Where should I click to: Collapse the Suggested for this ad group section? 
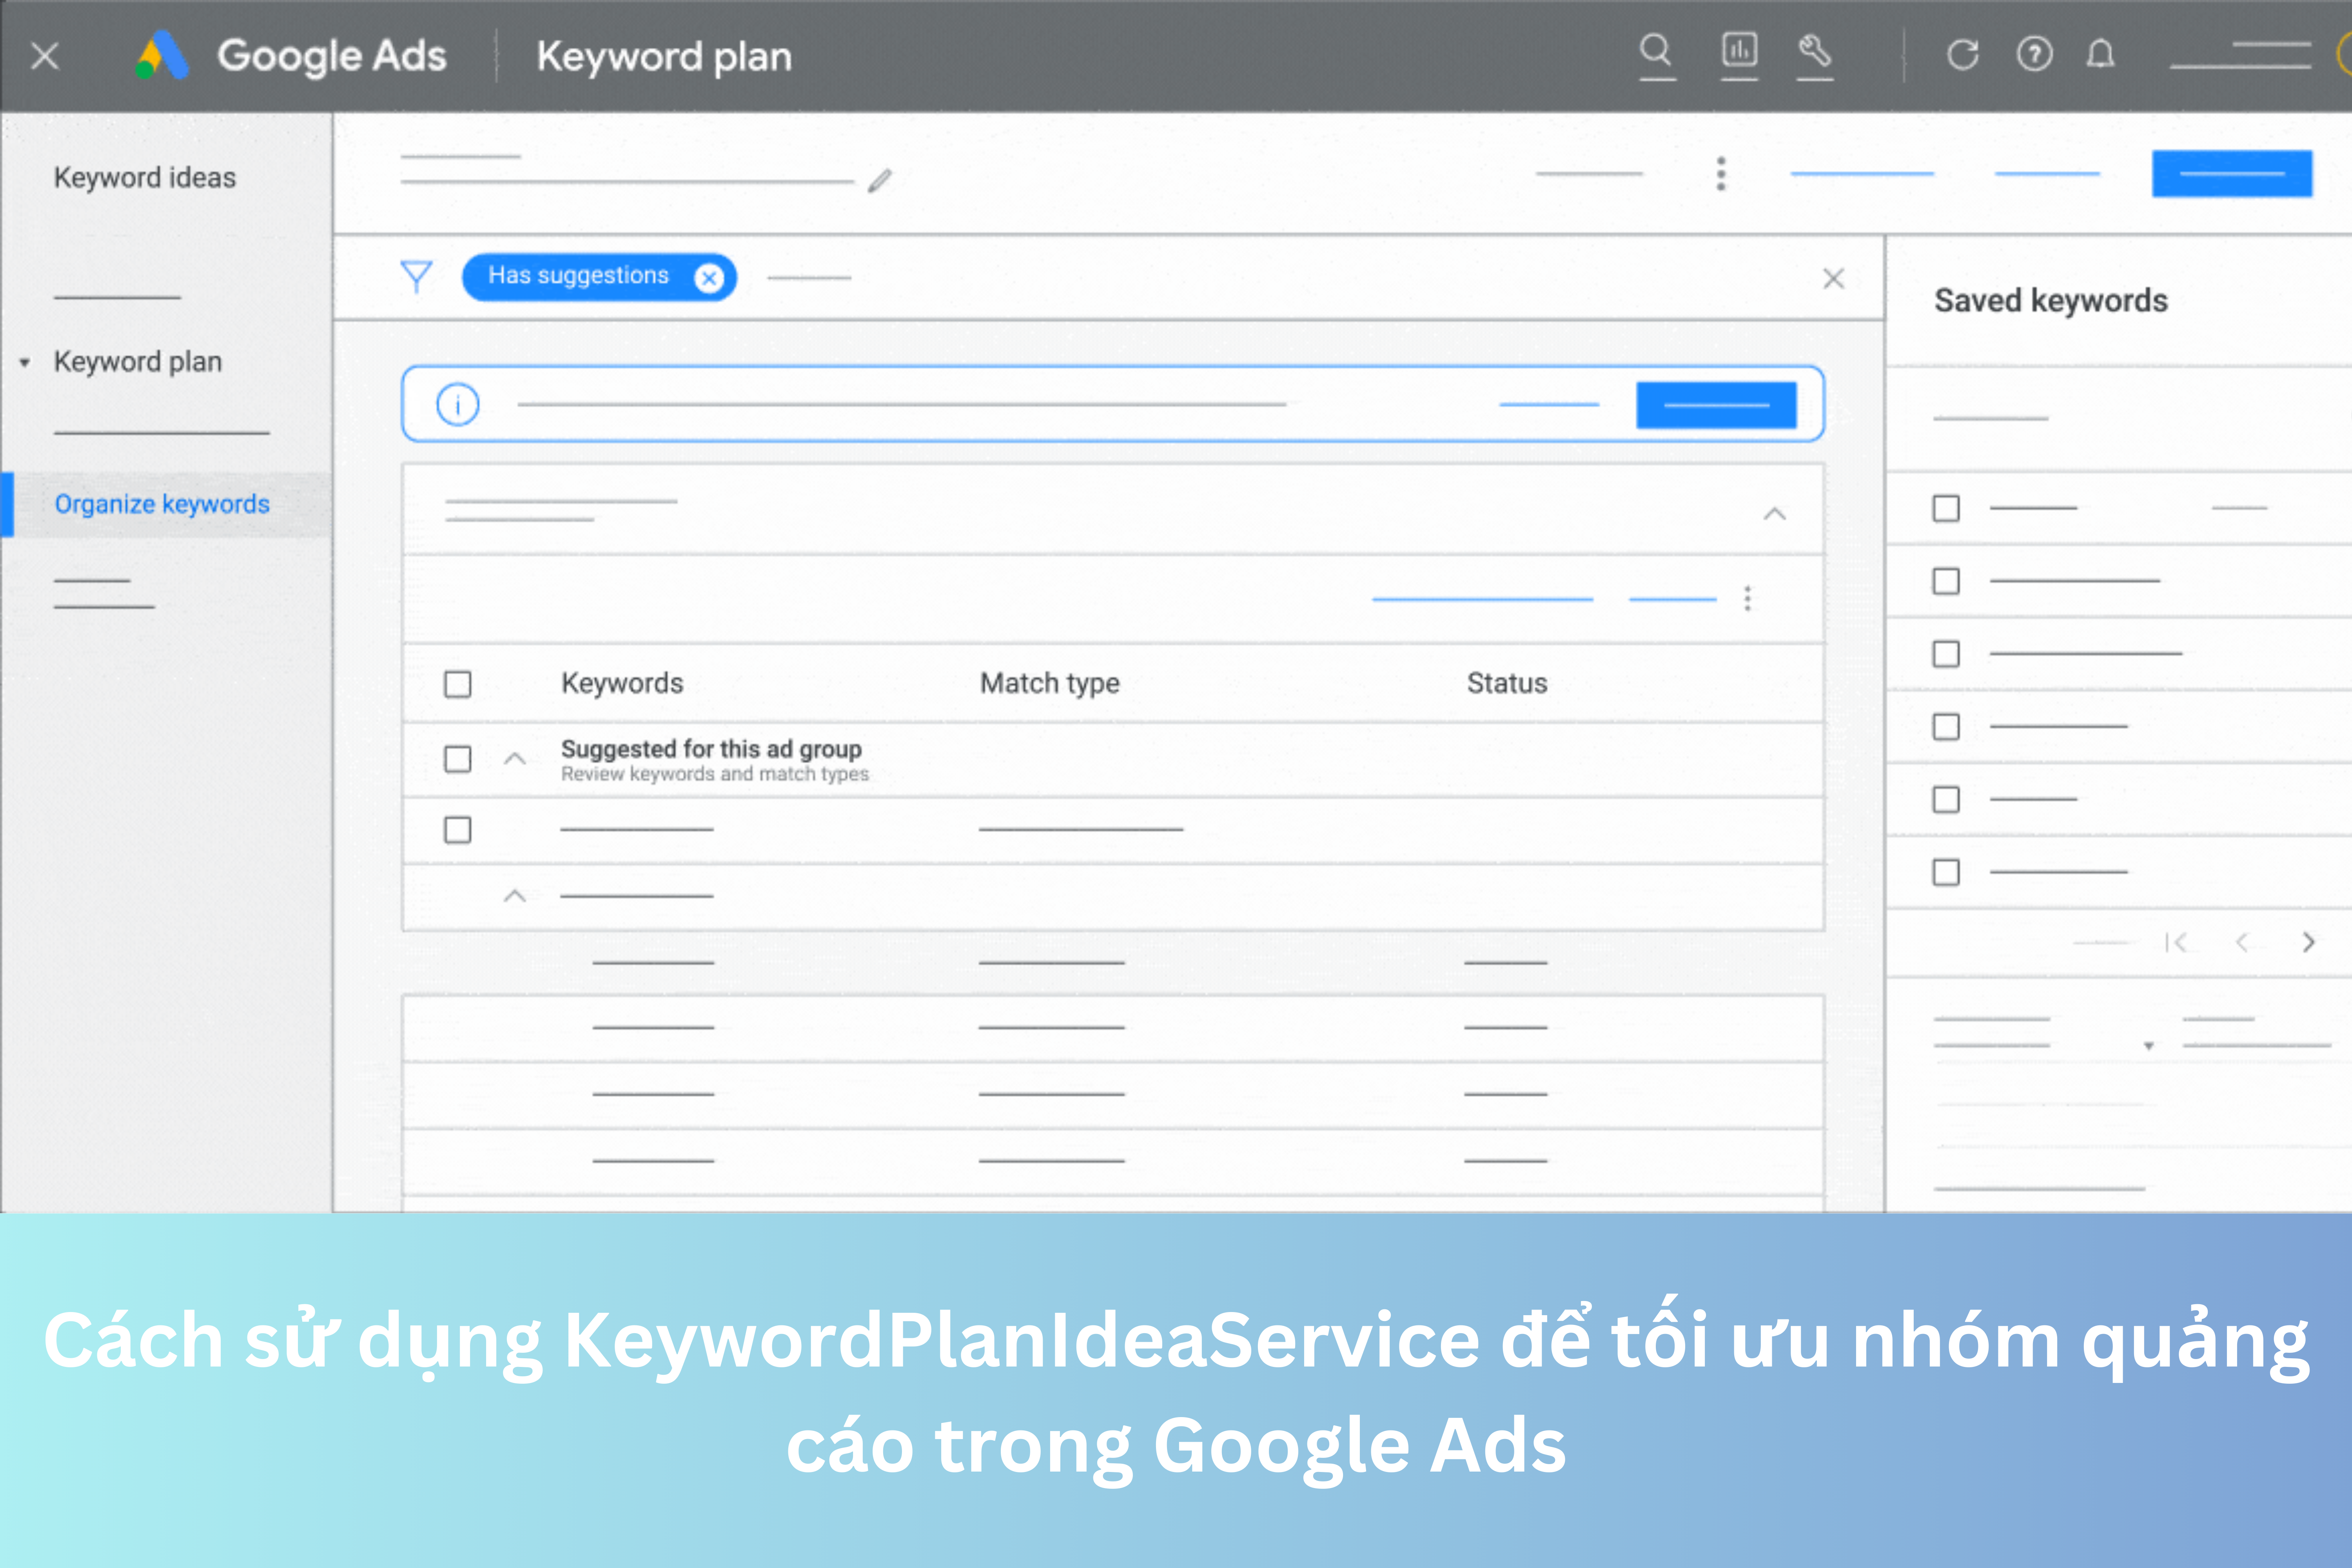click(516, 759)
